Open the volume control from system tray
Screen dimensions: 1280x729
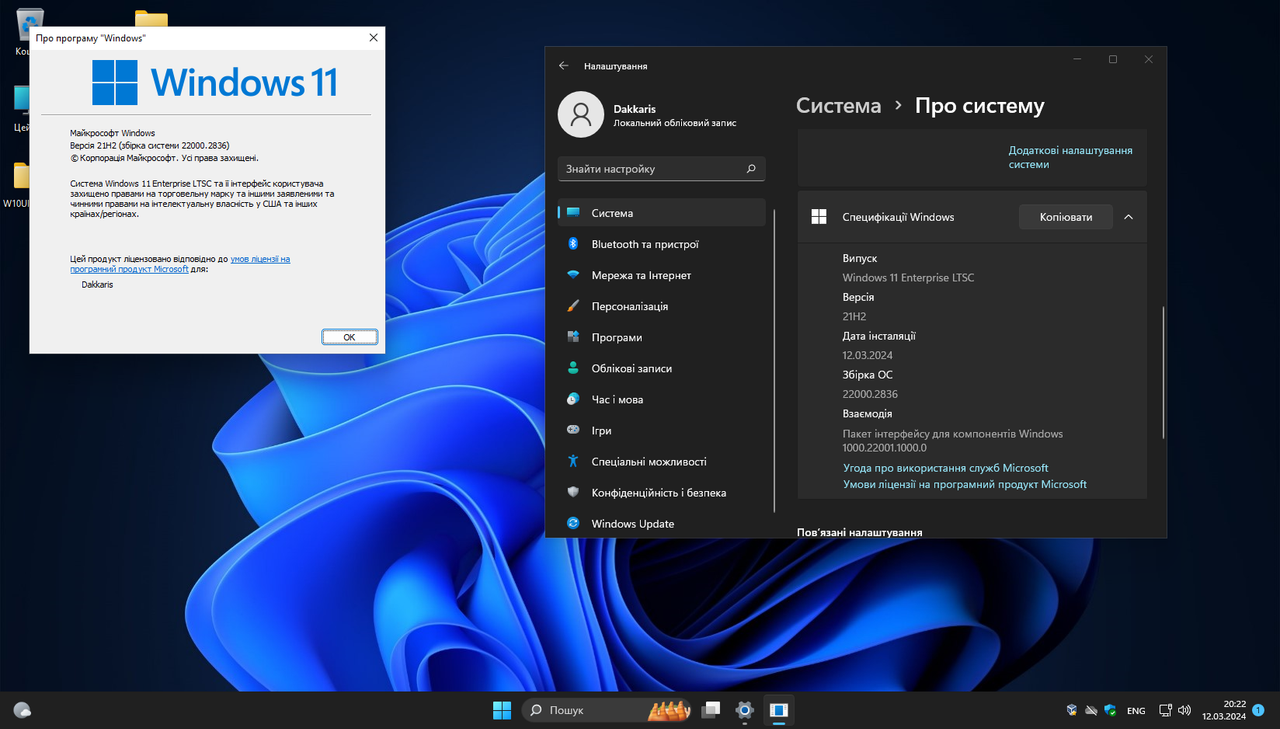(1184, 710)
